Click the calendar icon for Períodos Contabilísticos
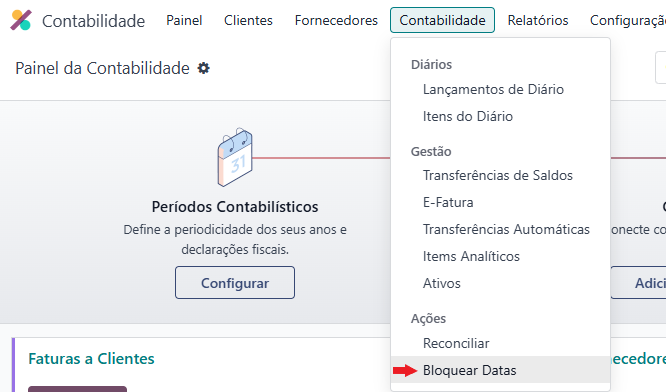This screenshot has width=666, height=392. (x=235, y=157)
